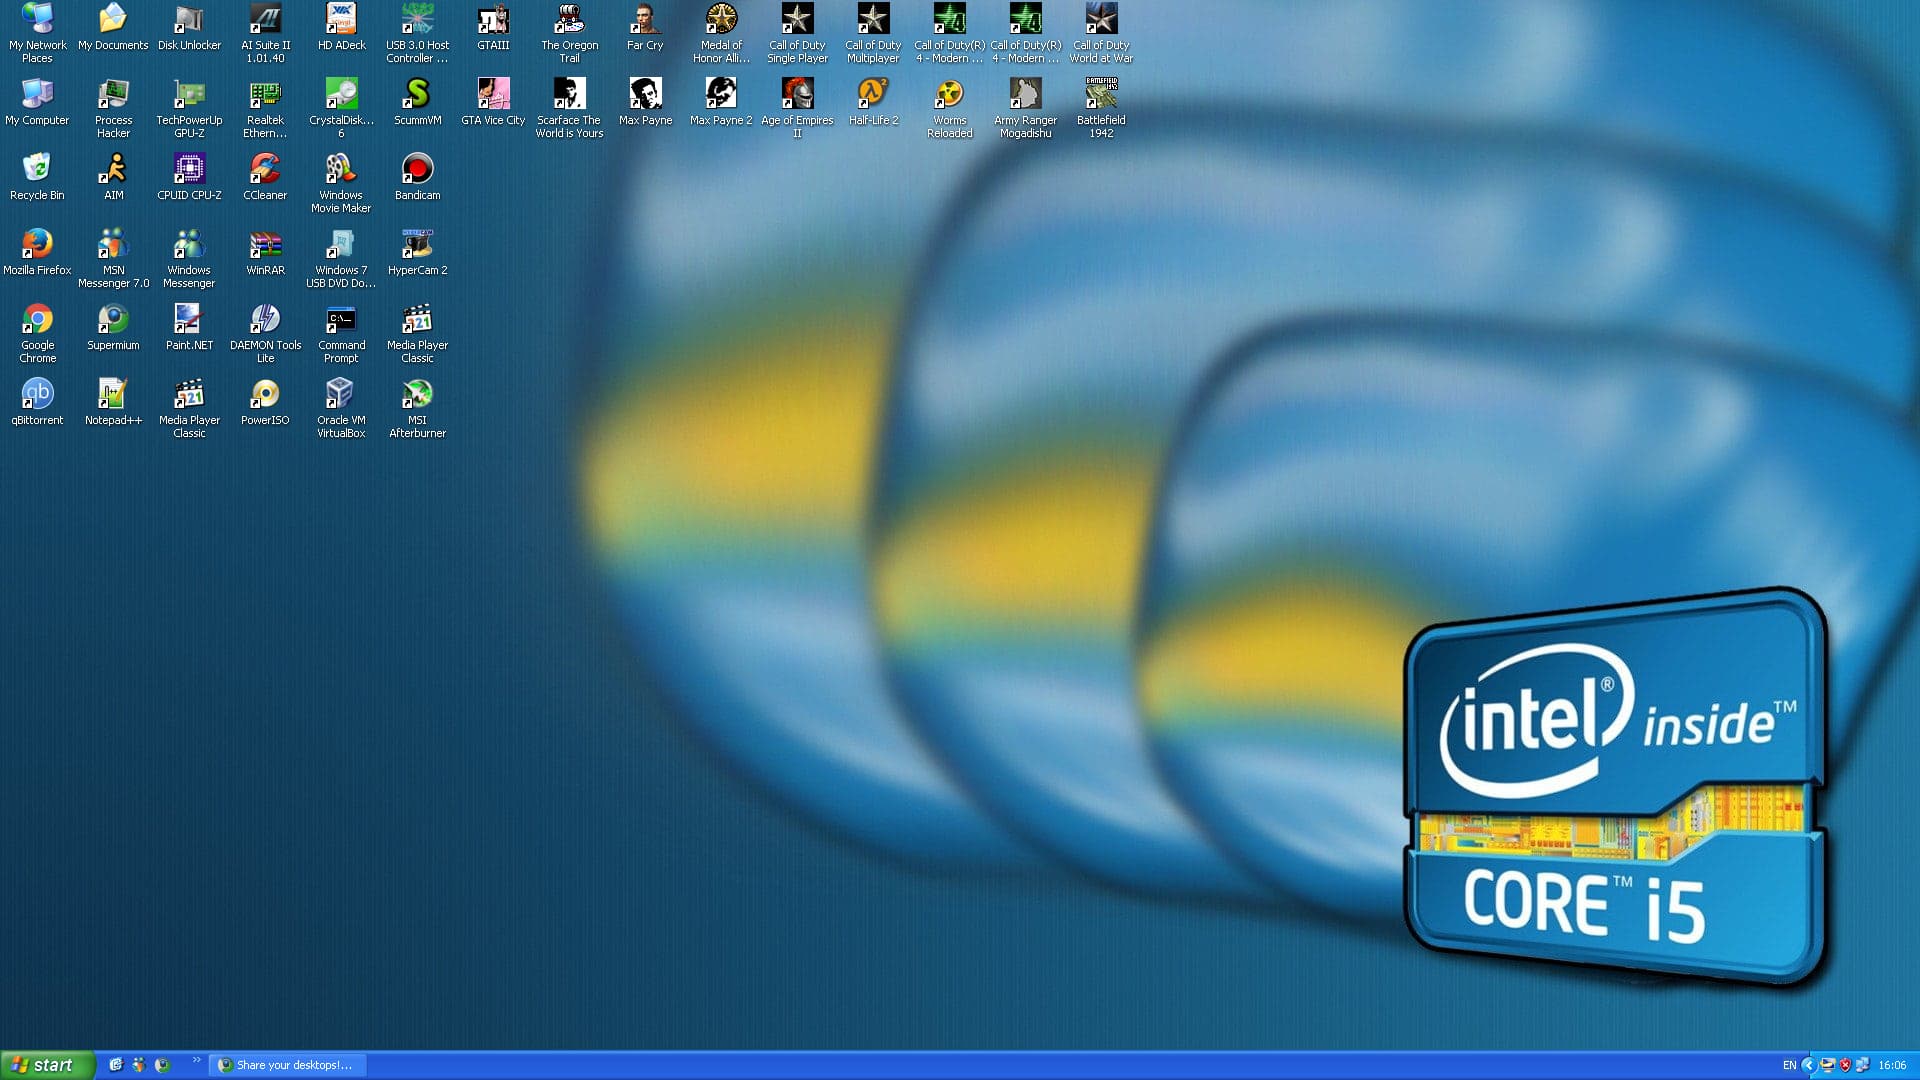Click the red security shield tray icon
1920x1080 pixels.
click(1845, 1065)
